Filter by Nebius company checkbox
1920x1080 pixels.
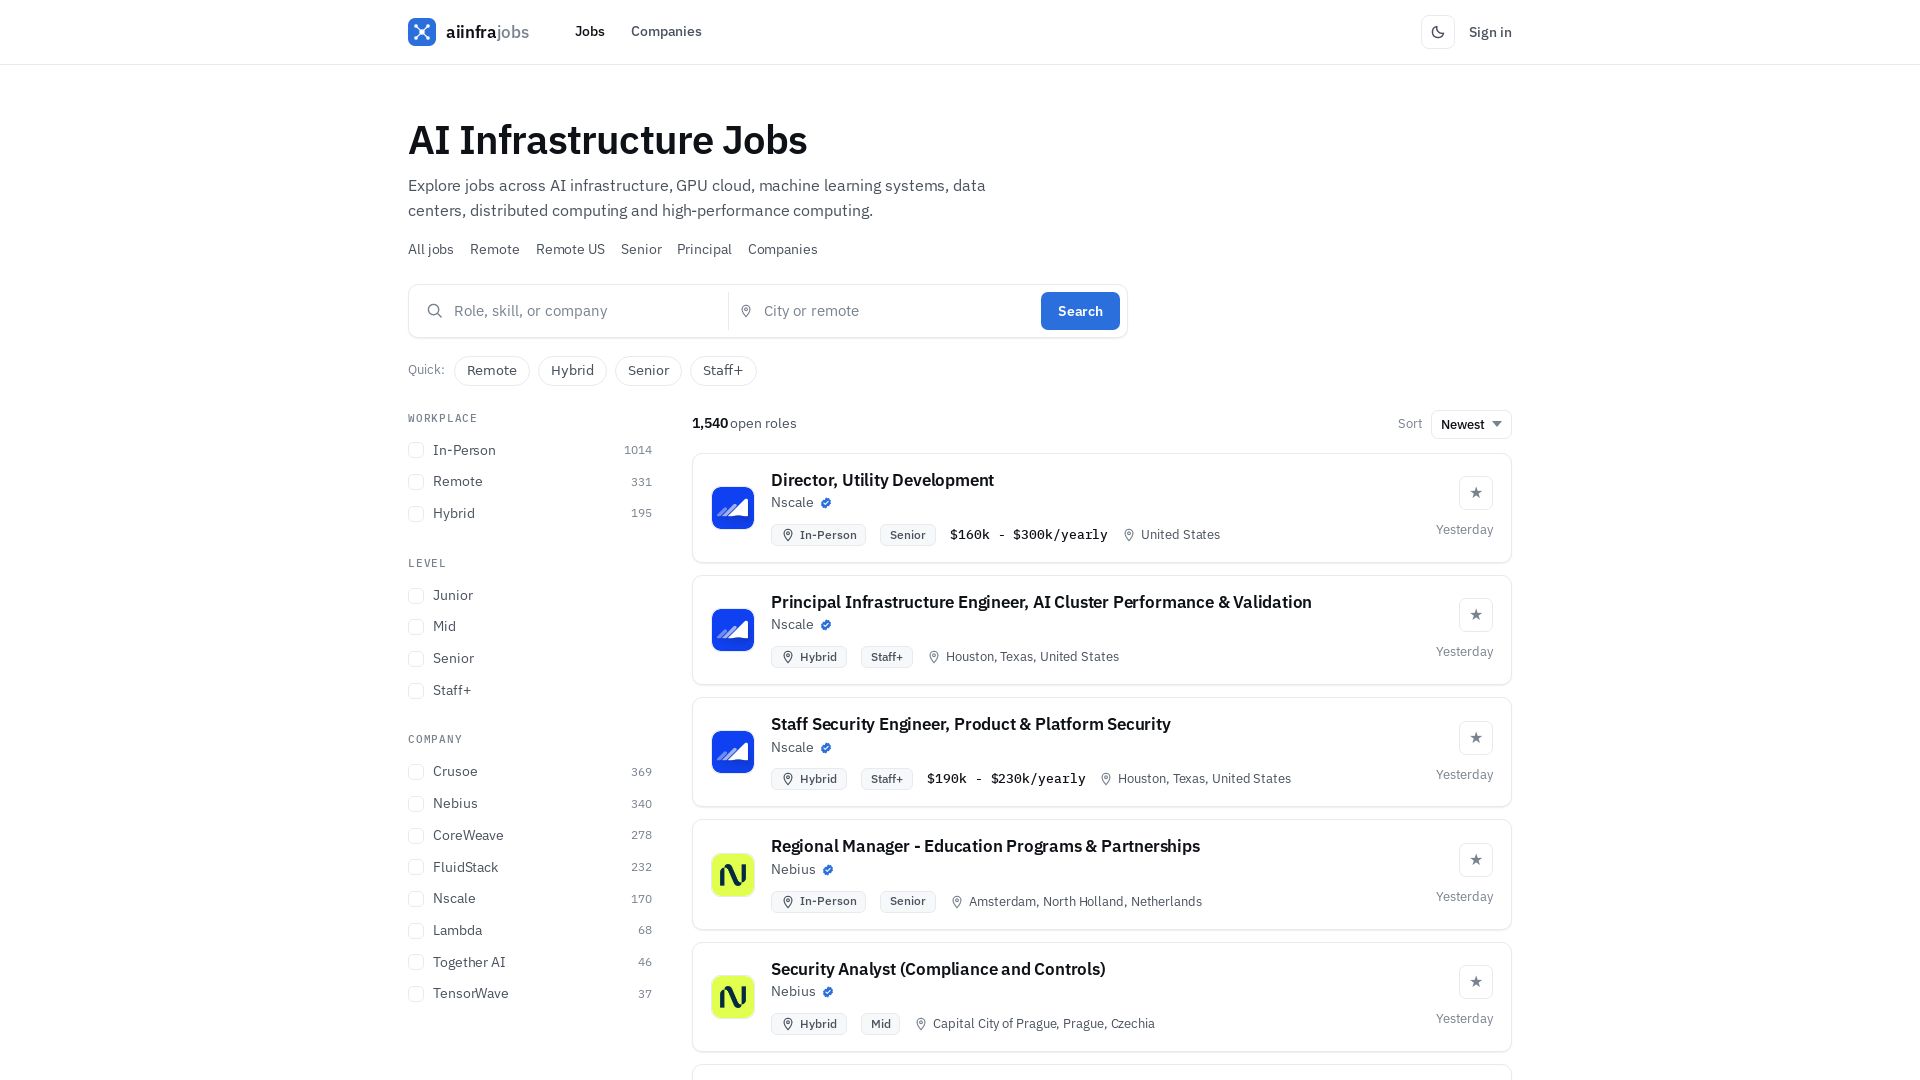click(416, 804)
